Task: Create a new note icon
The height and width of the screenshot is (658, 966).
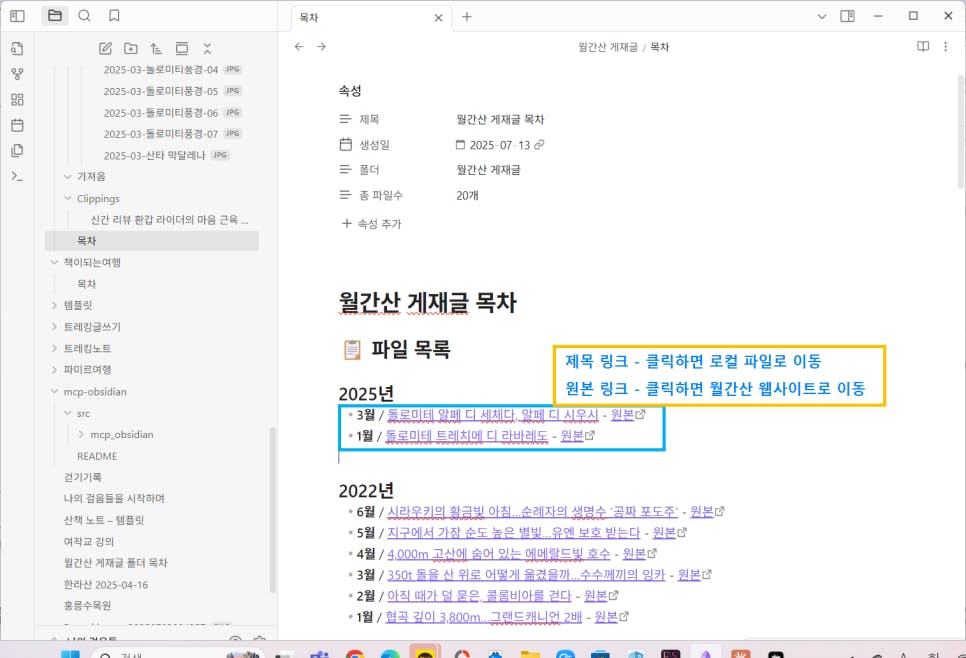Action: tap(105, 49)
